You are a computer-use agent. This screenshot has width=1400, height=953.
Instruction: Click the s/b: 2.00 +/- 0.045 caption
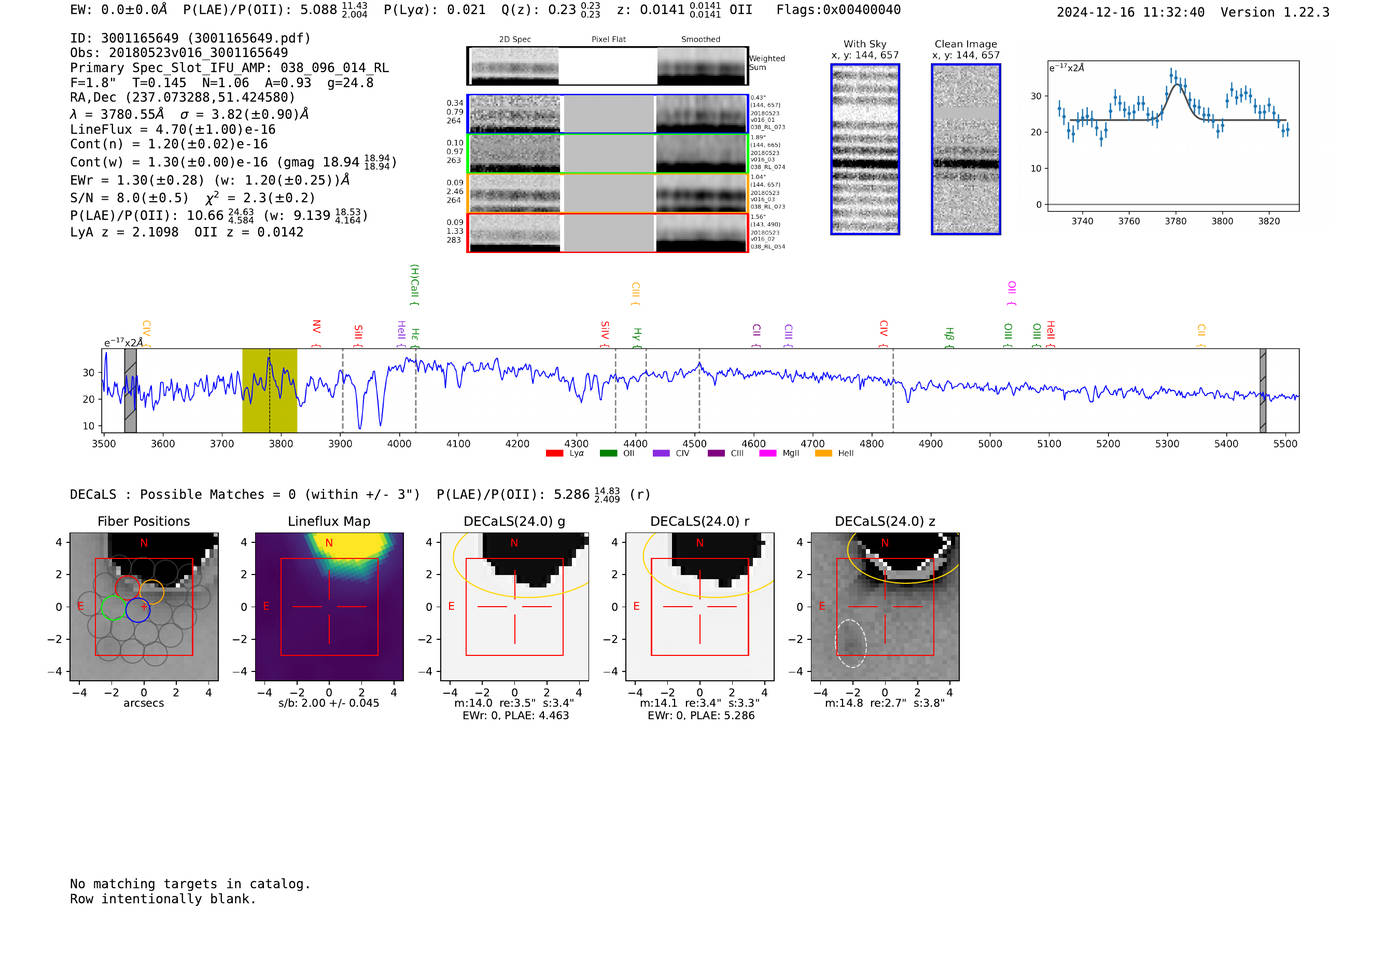pos(329,703)
